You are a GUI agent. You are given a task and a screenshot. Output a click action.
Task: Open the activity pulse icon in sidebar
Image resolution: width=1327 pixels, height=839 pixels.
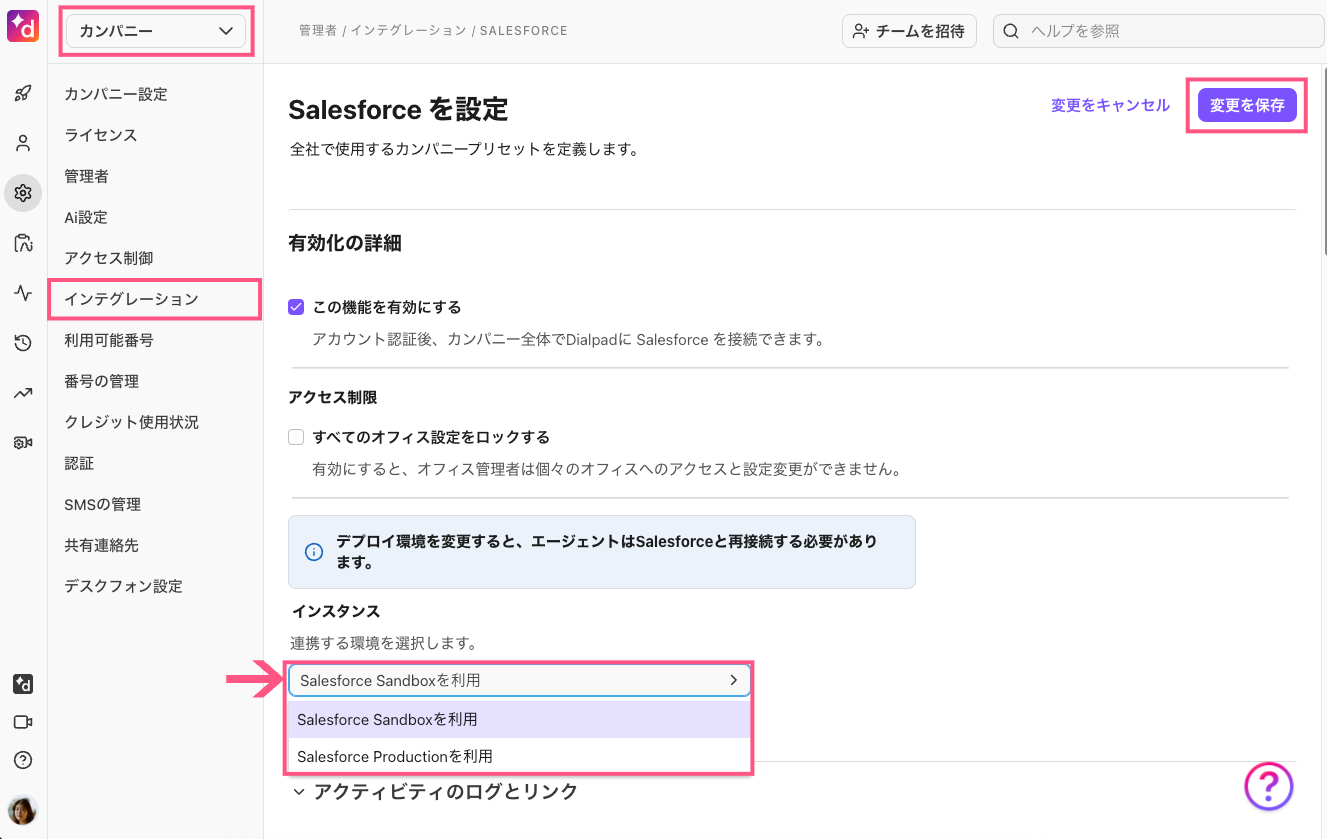(23, 293)
